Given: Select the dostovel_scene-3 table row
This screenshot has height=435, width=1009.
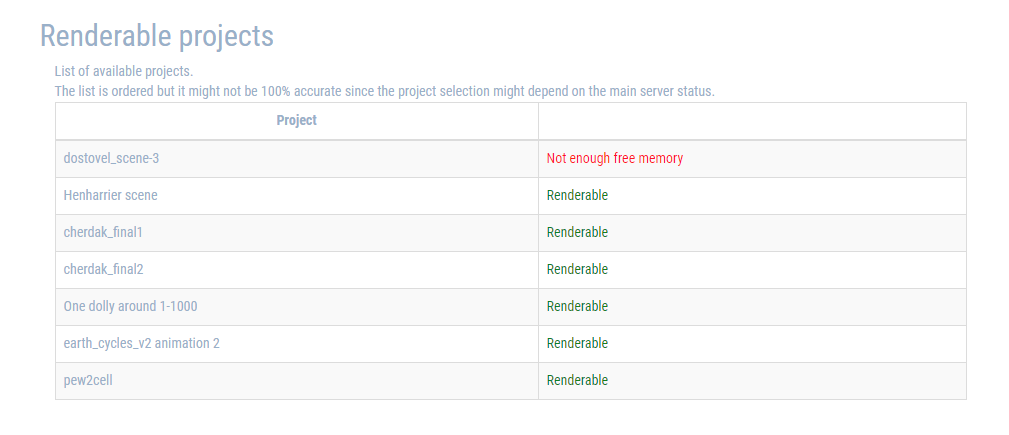Looking at the screenshot, I should tap(511, 158).
